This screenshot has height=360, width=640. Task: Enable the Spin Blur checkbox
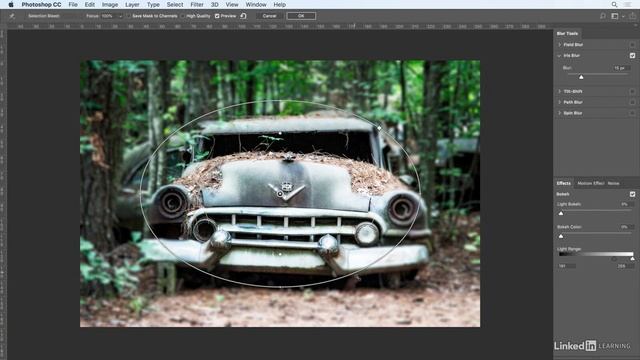(632, 113)
